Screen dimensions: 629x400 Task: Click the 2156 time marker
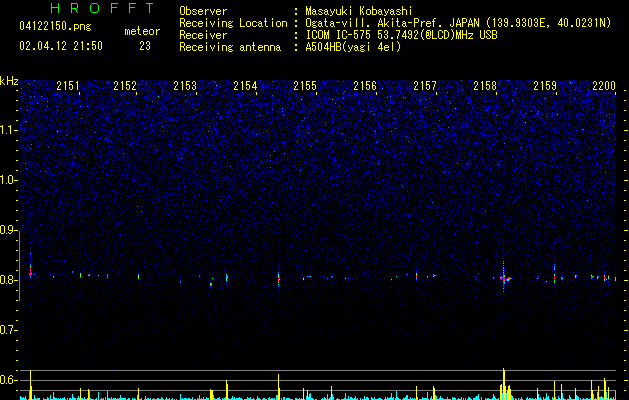pos(365,86)
